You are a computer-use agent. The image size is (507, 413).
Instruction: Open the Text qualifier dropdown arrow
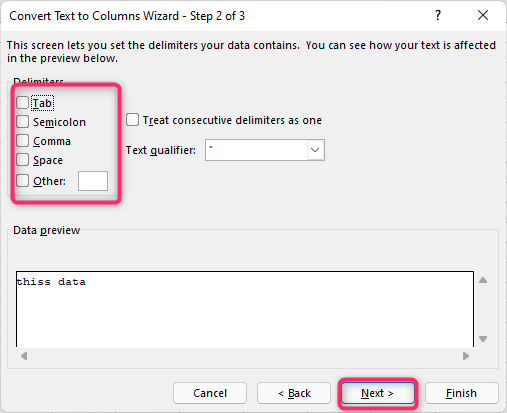(x=315, y=150)
